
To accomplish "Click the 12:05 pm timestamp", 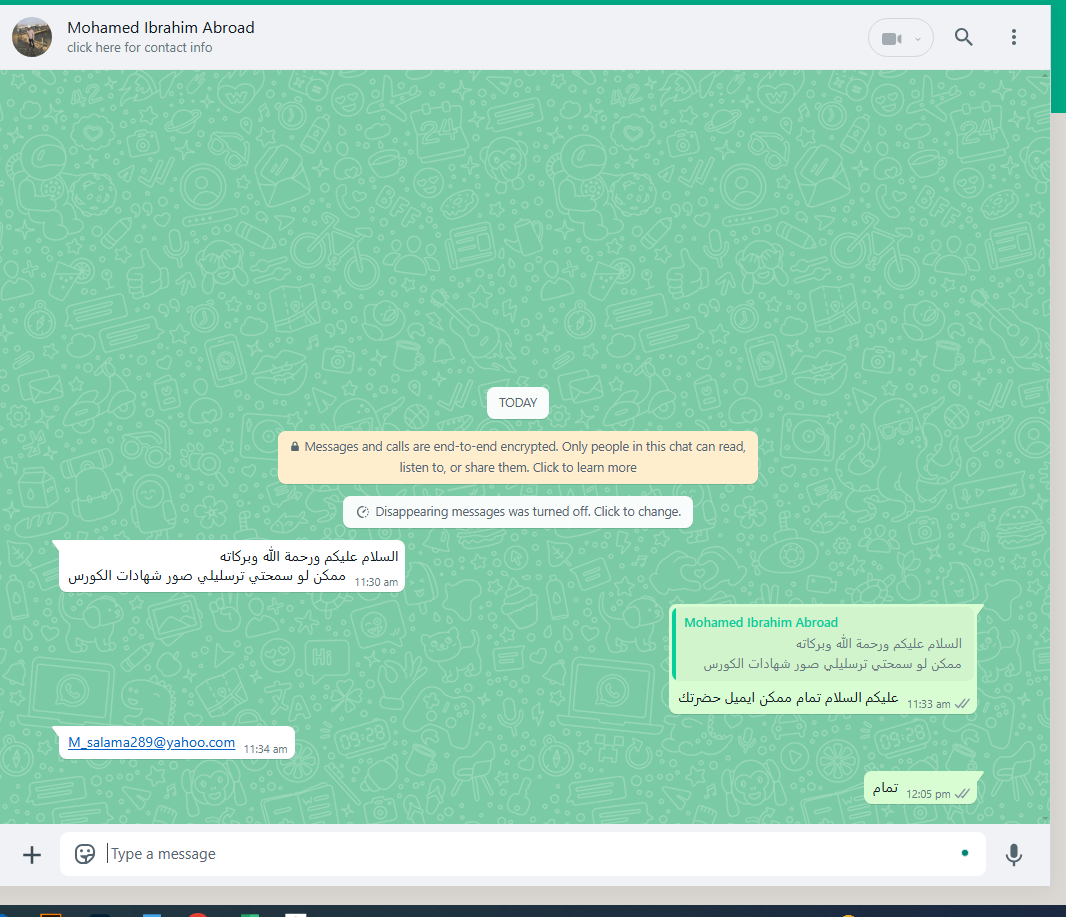I will (x=928, y=794).
